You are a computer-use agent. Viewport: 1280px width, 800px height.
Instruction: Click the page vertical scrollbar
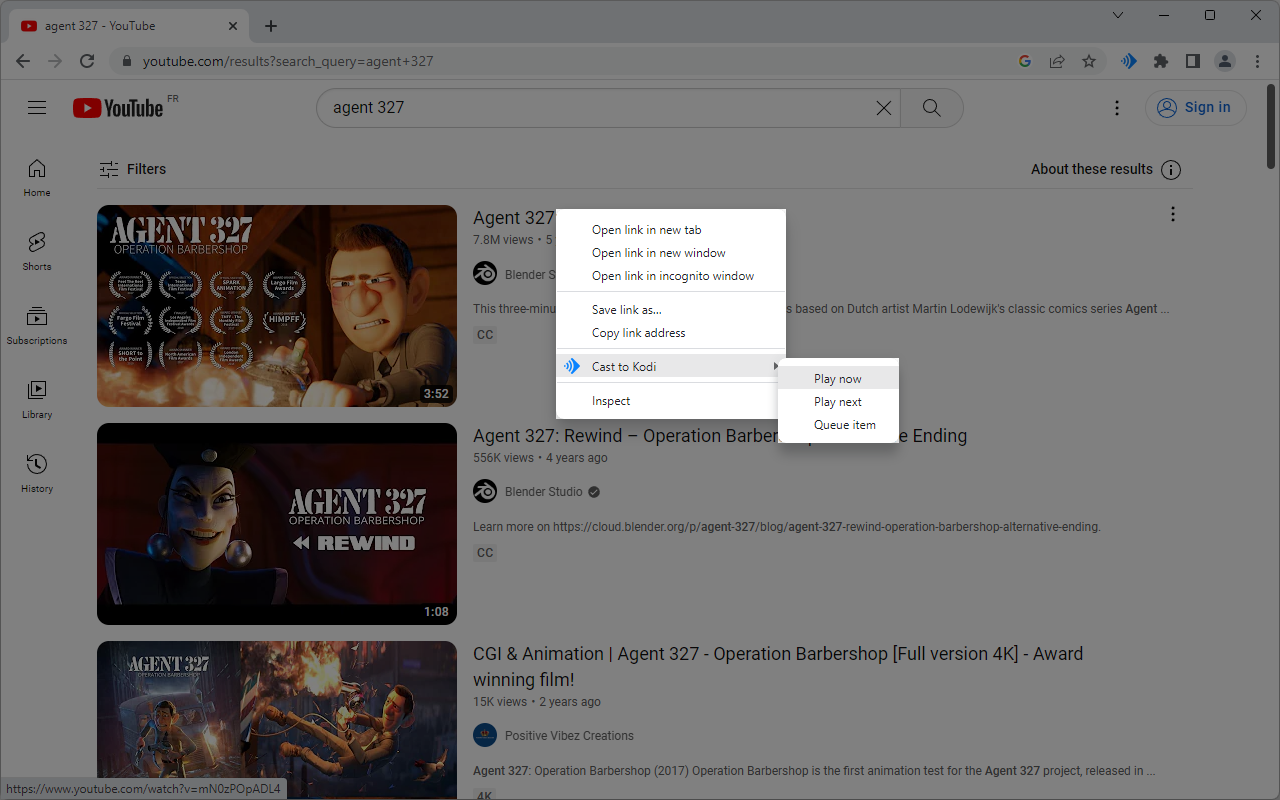[1271, 128]
